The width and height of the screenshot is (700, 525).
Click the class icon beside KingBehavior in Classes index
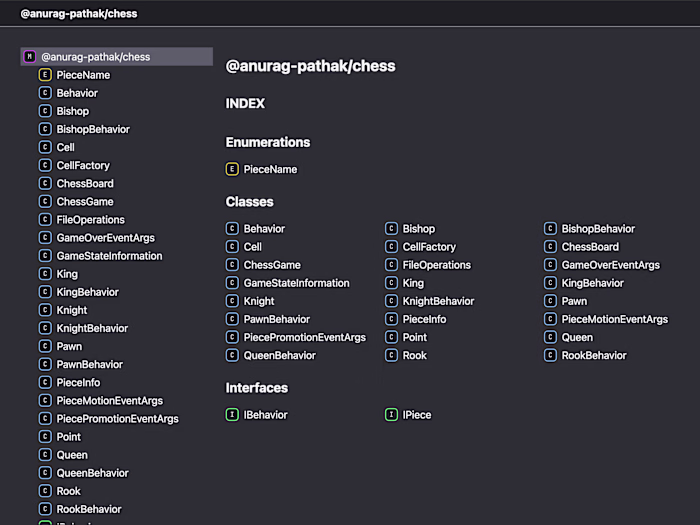pos(550,283)
